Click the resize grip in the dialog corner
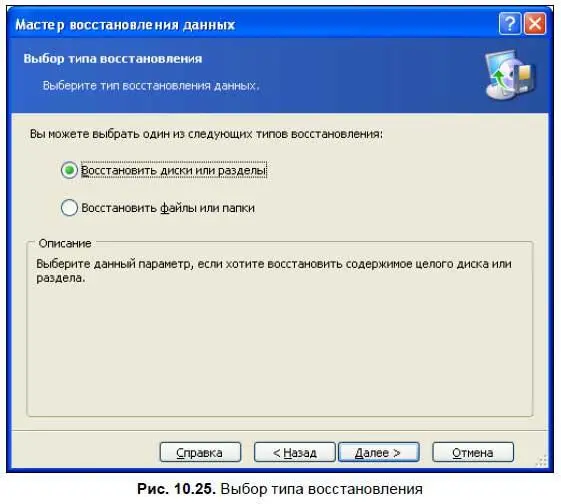 [542, 461]
